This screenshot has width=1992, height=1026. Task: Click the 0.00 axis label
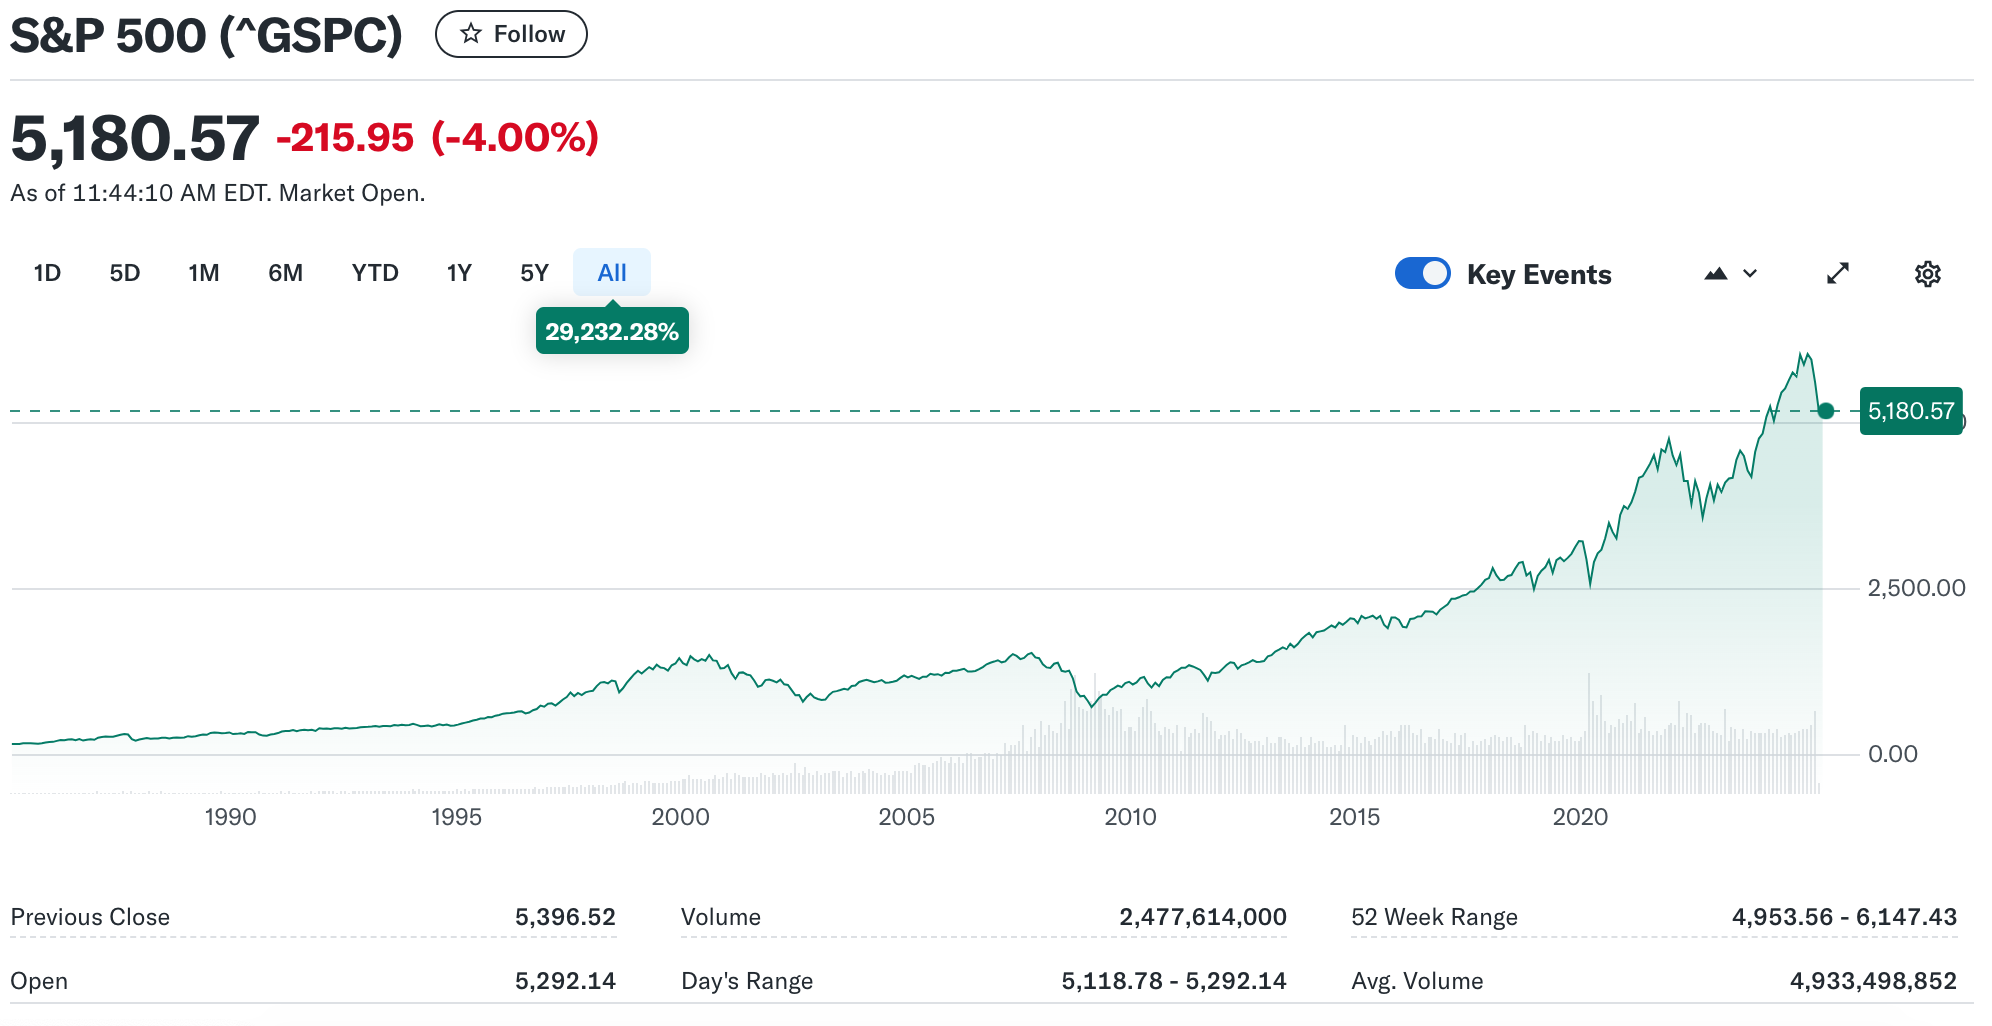[1892, 754]
